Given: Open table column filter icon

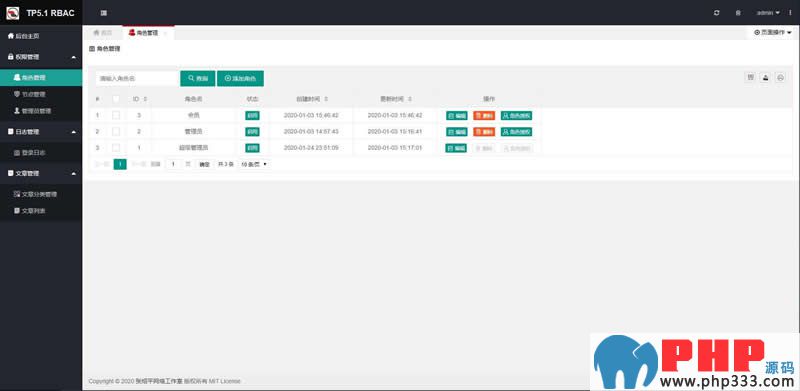Looking at the screenshot, I should click(x=751, y=77).
